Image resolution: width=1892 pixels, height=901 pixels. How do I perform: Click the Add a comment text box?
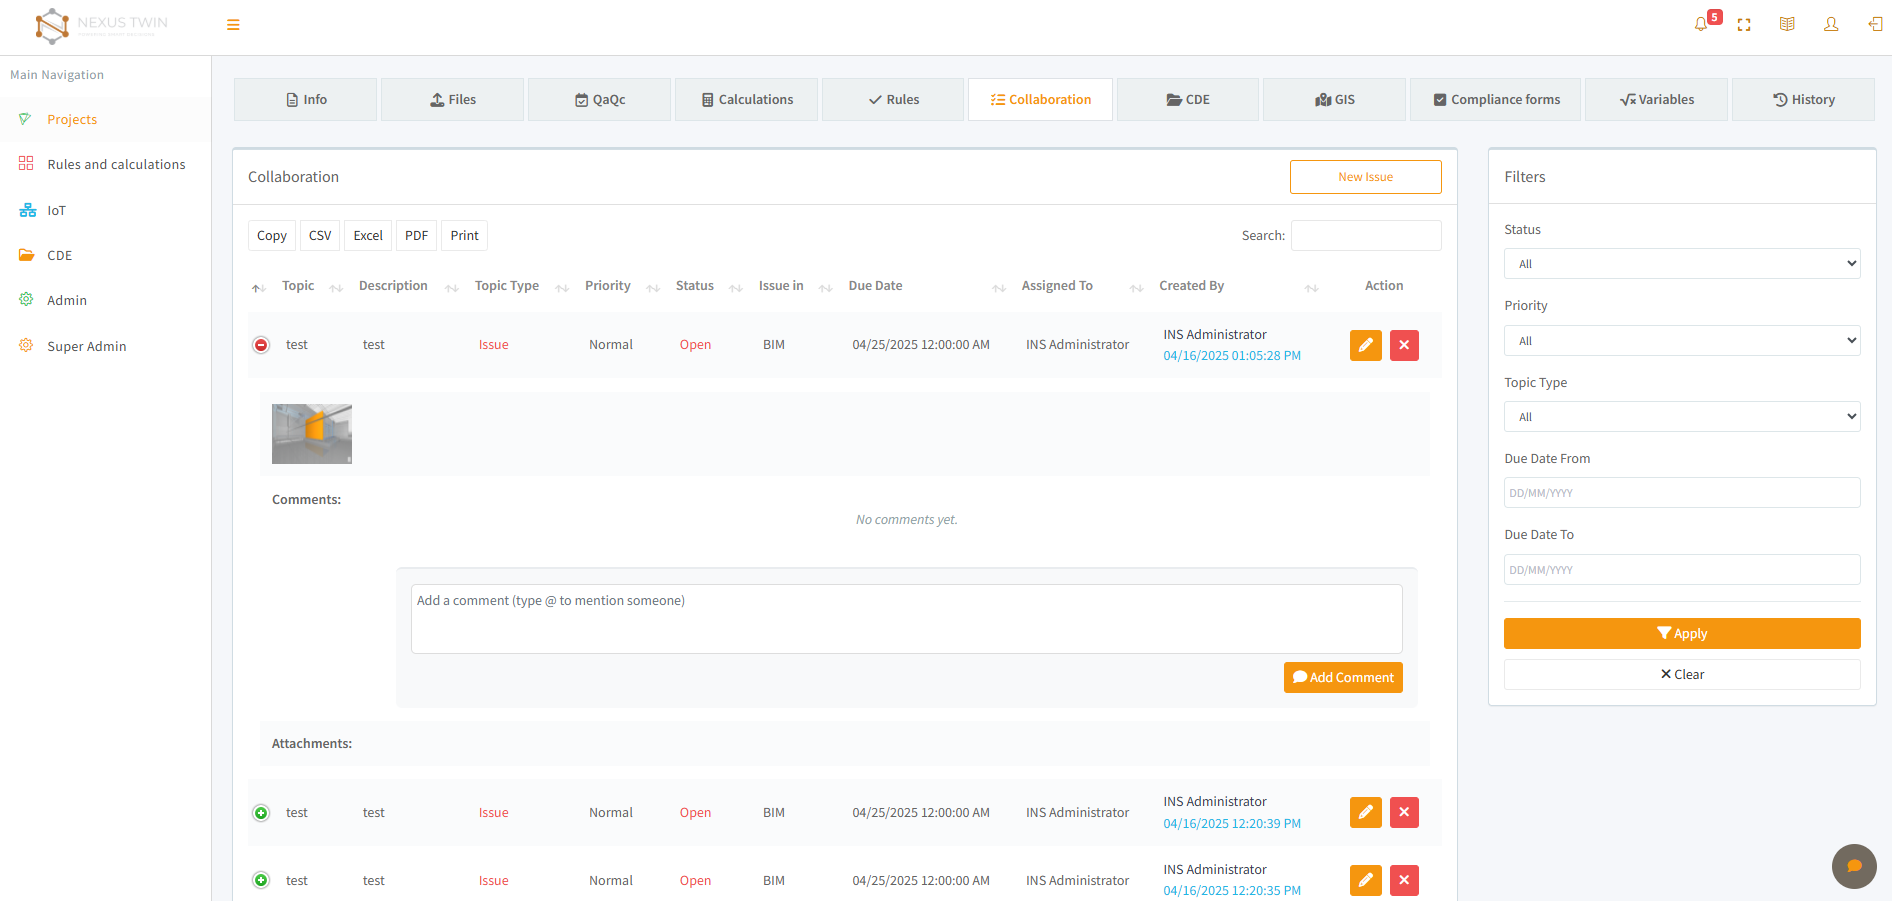907,619
